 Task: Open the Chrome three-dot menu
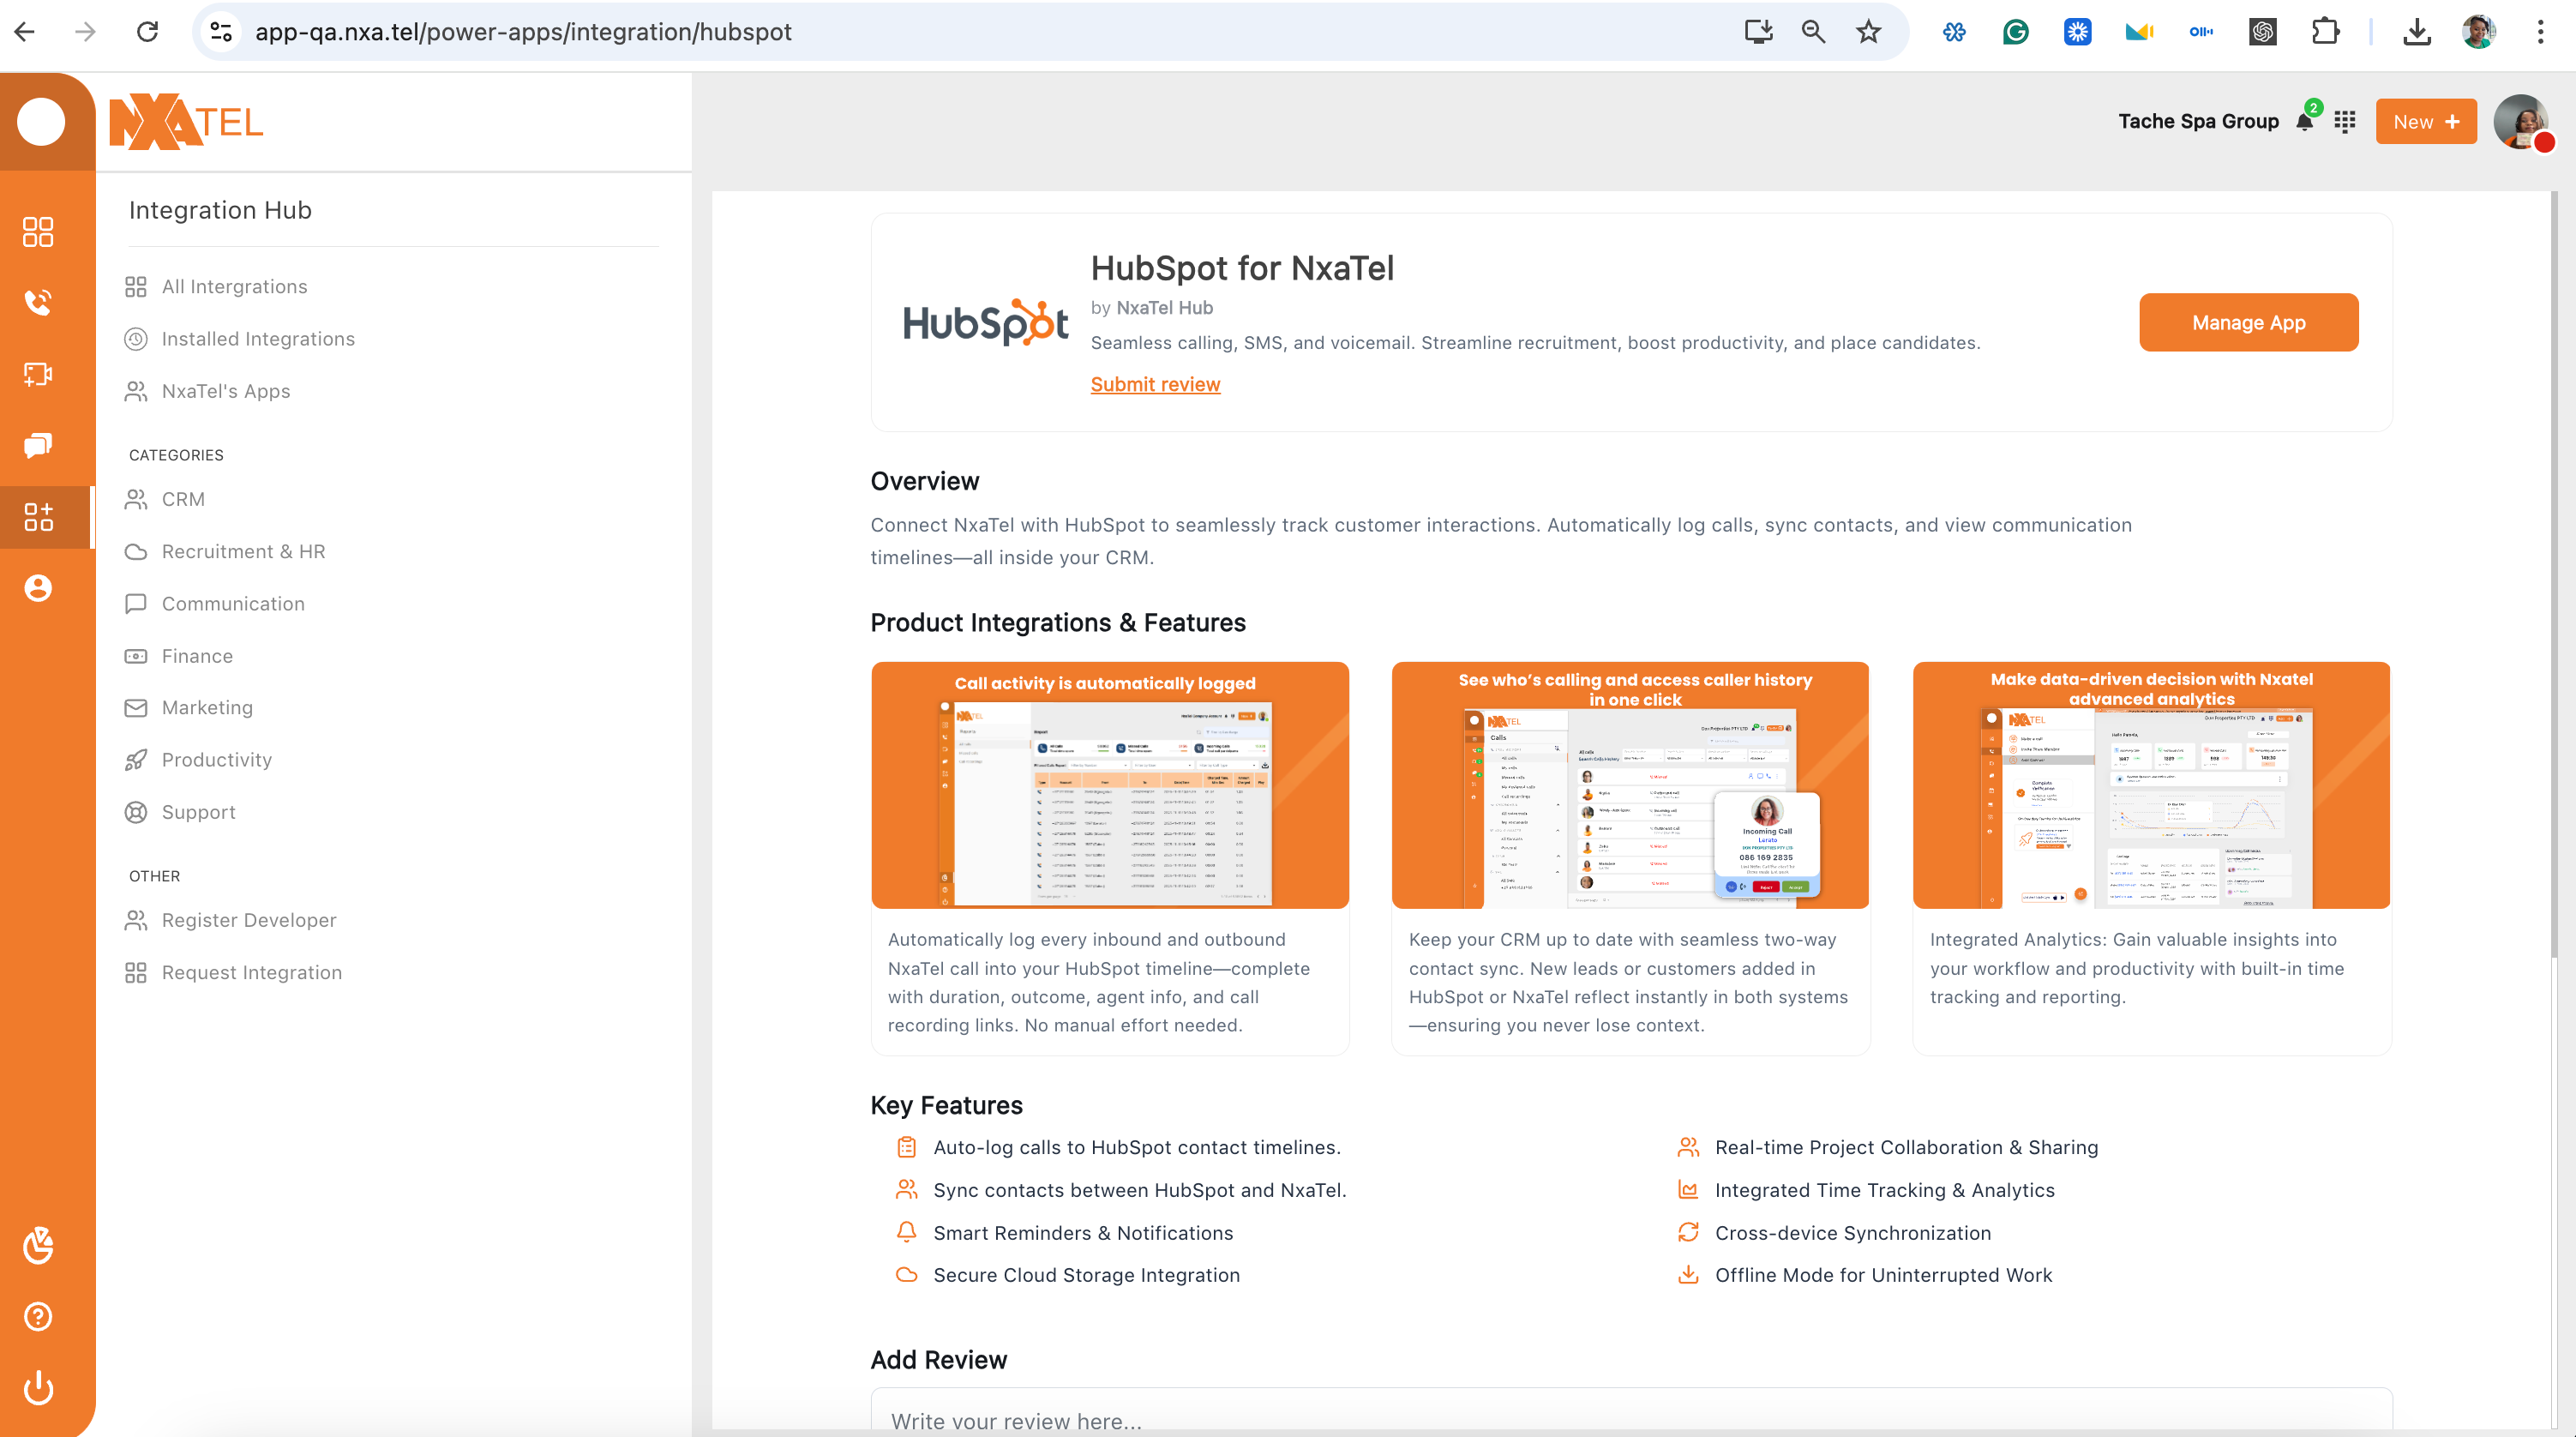[2540, 32]
